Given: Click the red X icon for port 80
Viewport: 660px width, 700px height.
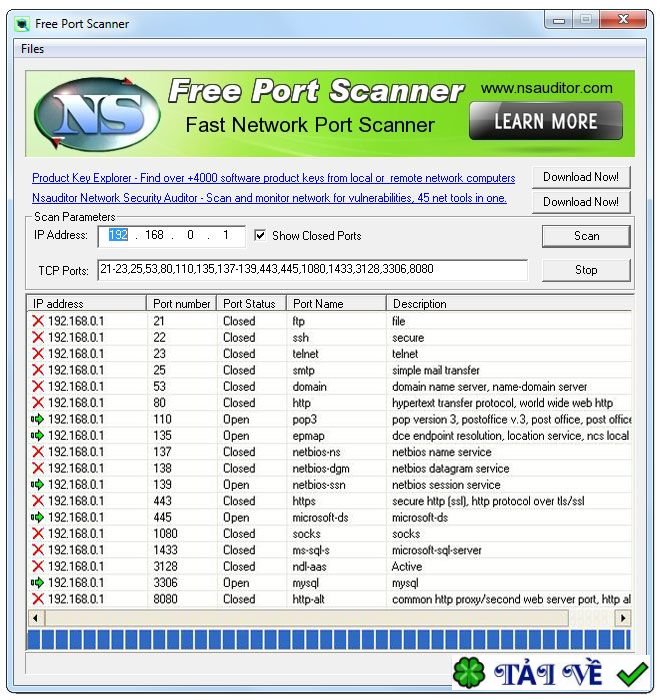Looking at the screenshot, I should (38, 403).
